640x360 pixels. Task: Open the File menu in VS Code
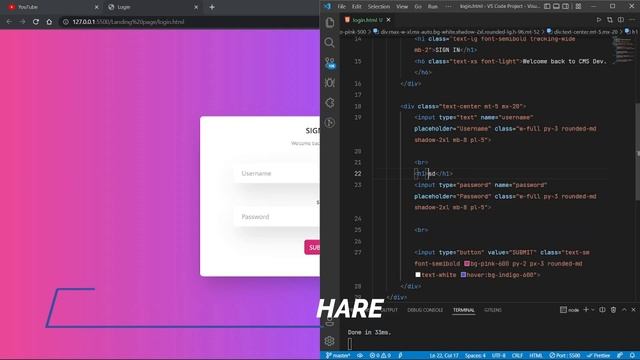[x=342, y=7]
